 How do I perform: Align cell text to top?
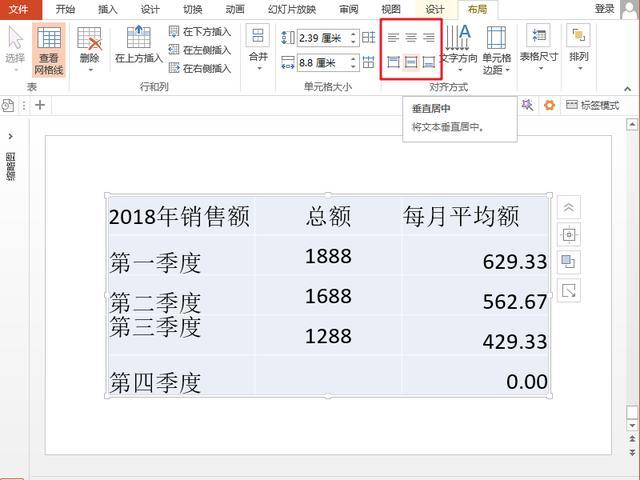click(x=393, y=62)
